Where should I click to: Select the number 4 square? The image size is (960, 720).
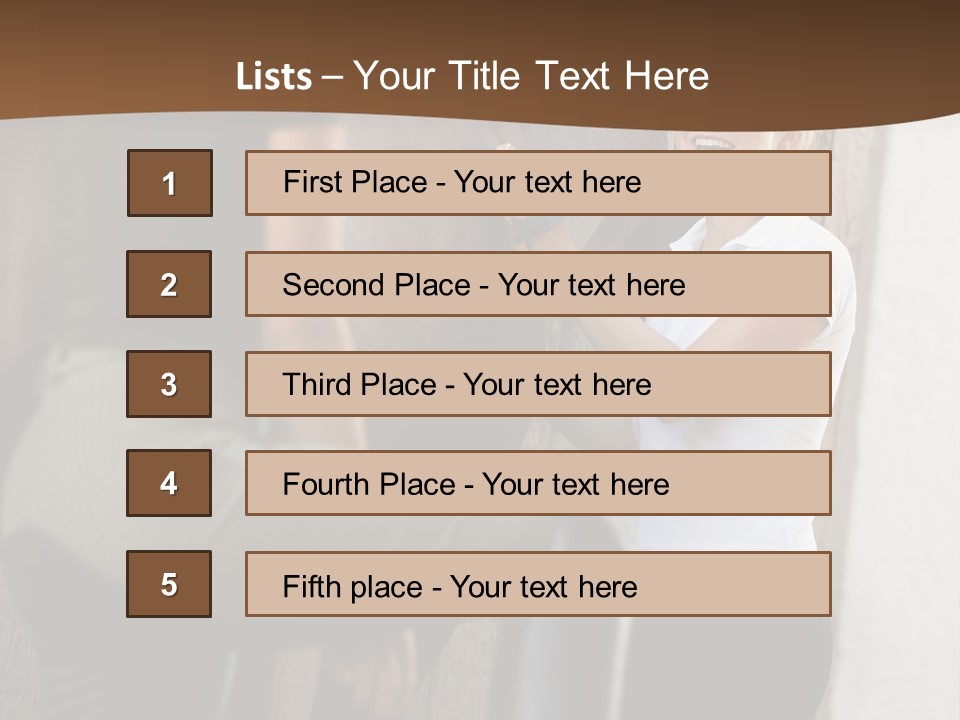point(169,483)
